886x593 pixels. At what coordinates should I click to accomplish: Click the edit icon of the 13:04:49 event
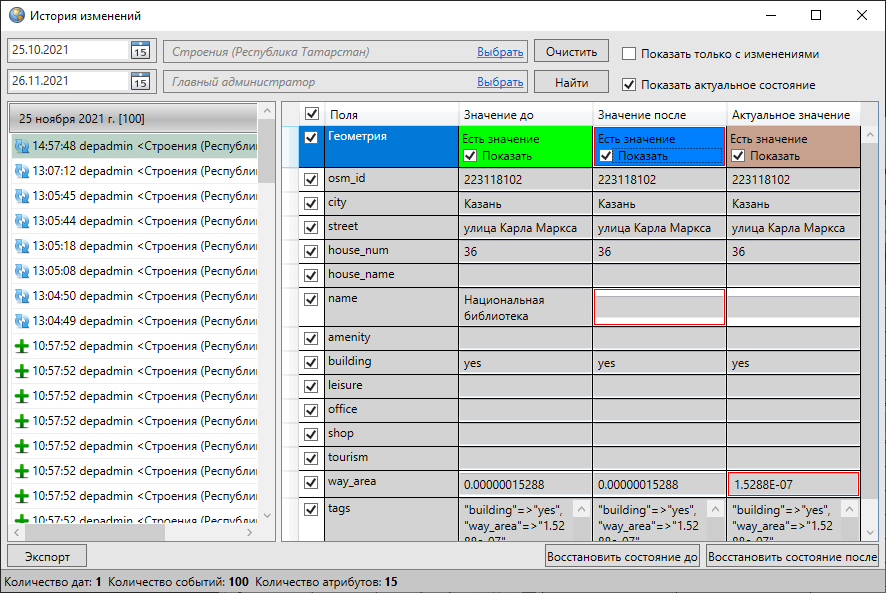[x=21, y=321]
